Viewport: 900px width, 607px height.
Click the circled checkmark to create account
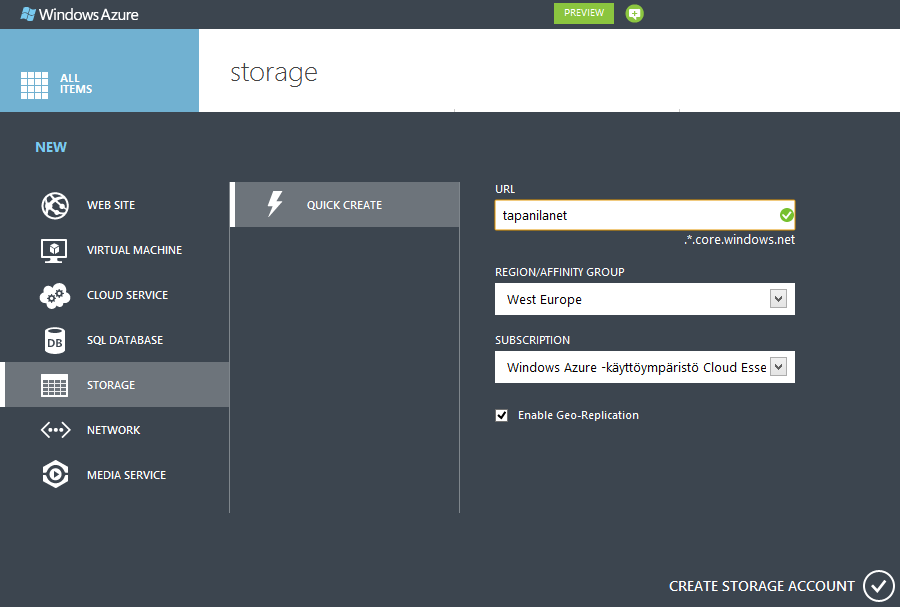click(879, 586)
